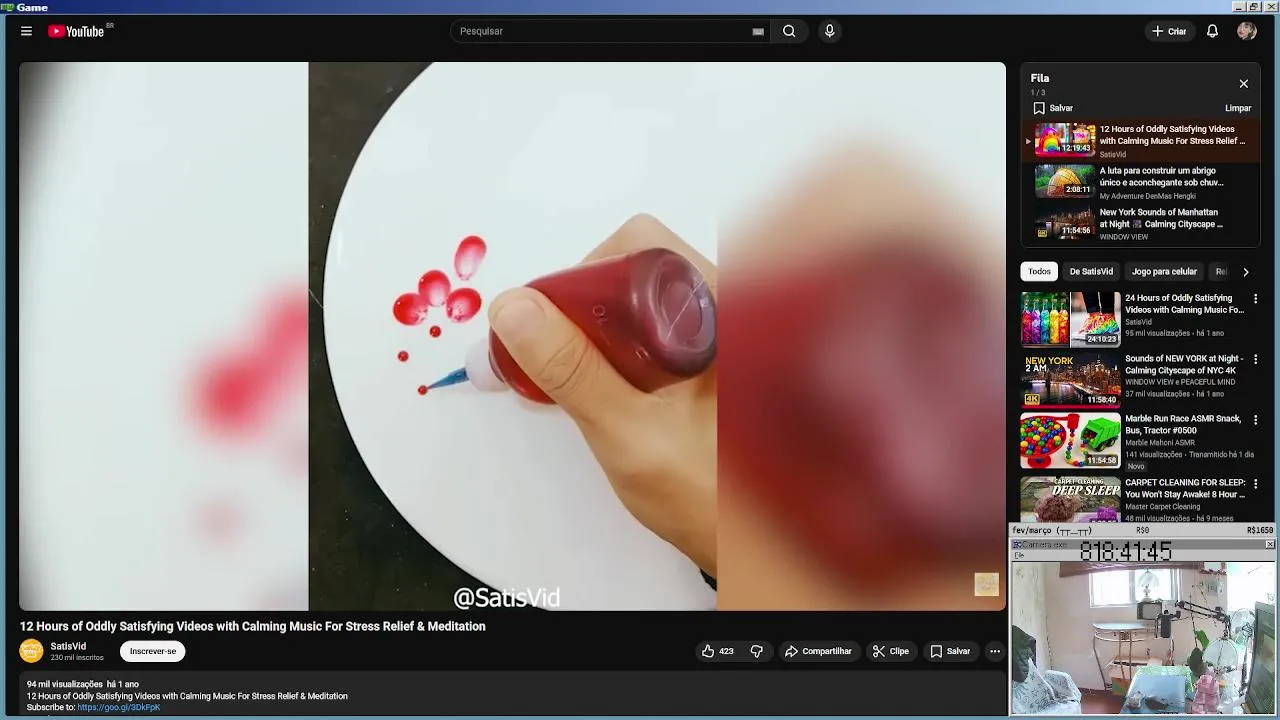The height and width of the screenshot is (720, 1280).
Task: Select the Jogo para celular filter chip
Action: click(1164, 271)
